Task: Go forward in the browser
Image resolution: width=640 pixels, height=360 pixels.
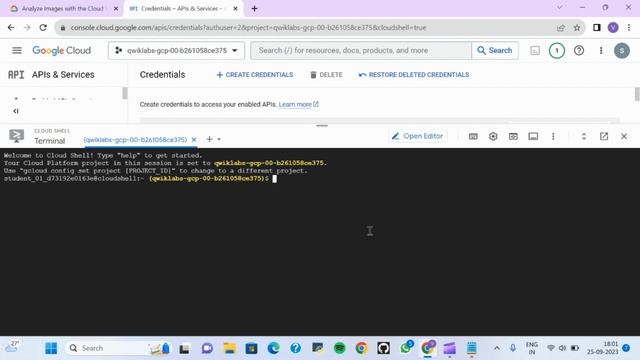Action: tap(27, 27)
